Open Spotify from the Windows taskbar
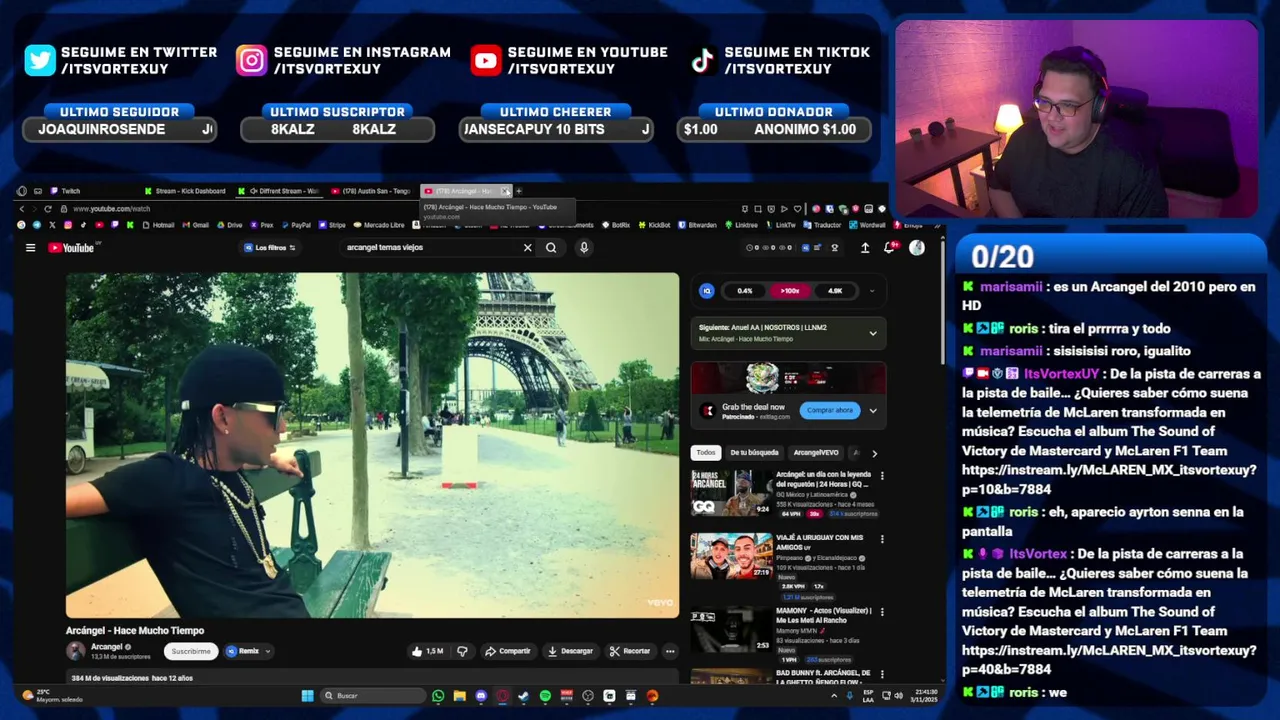1280x720 pixels. (545, 696)
